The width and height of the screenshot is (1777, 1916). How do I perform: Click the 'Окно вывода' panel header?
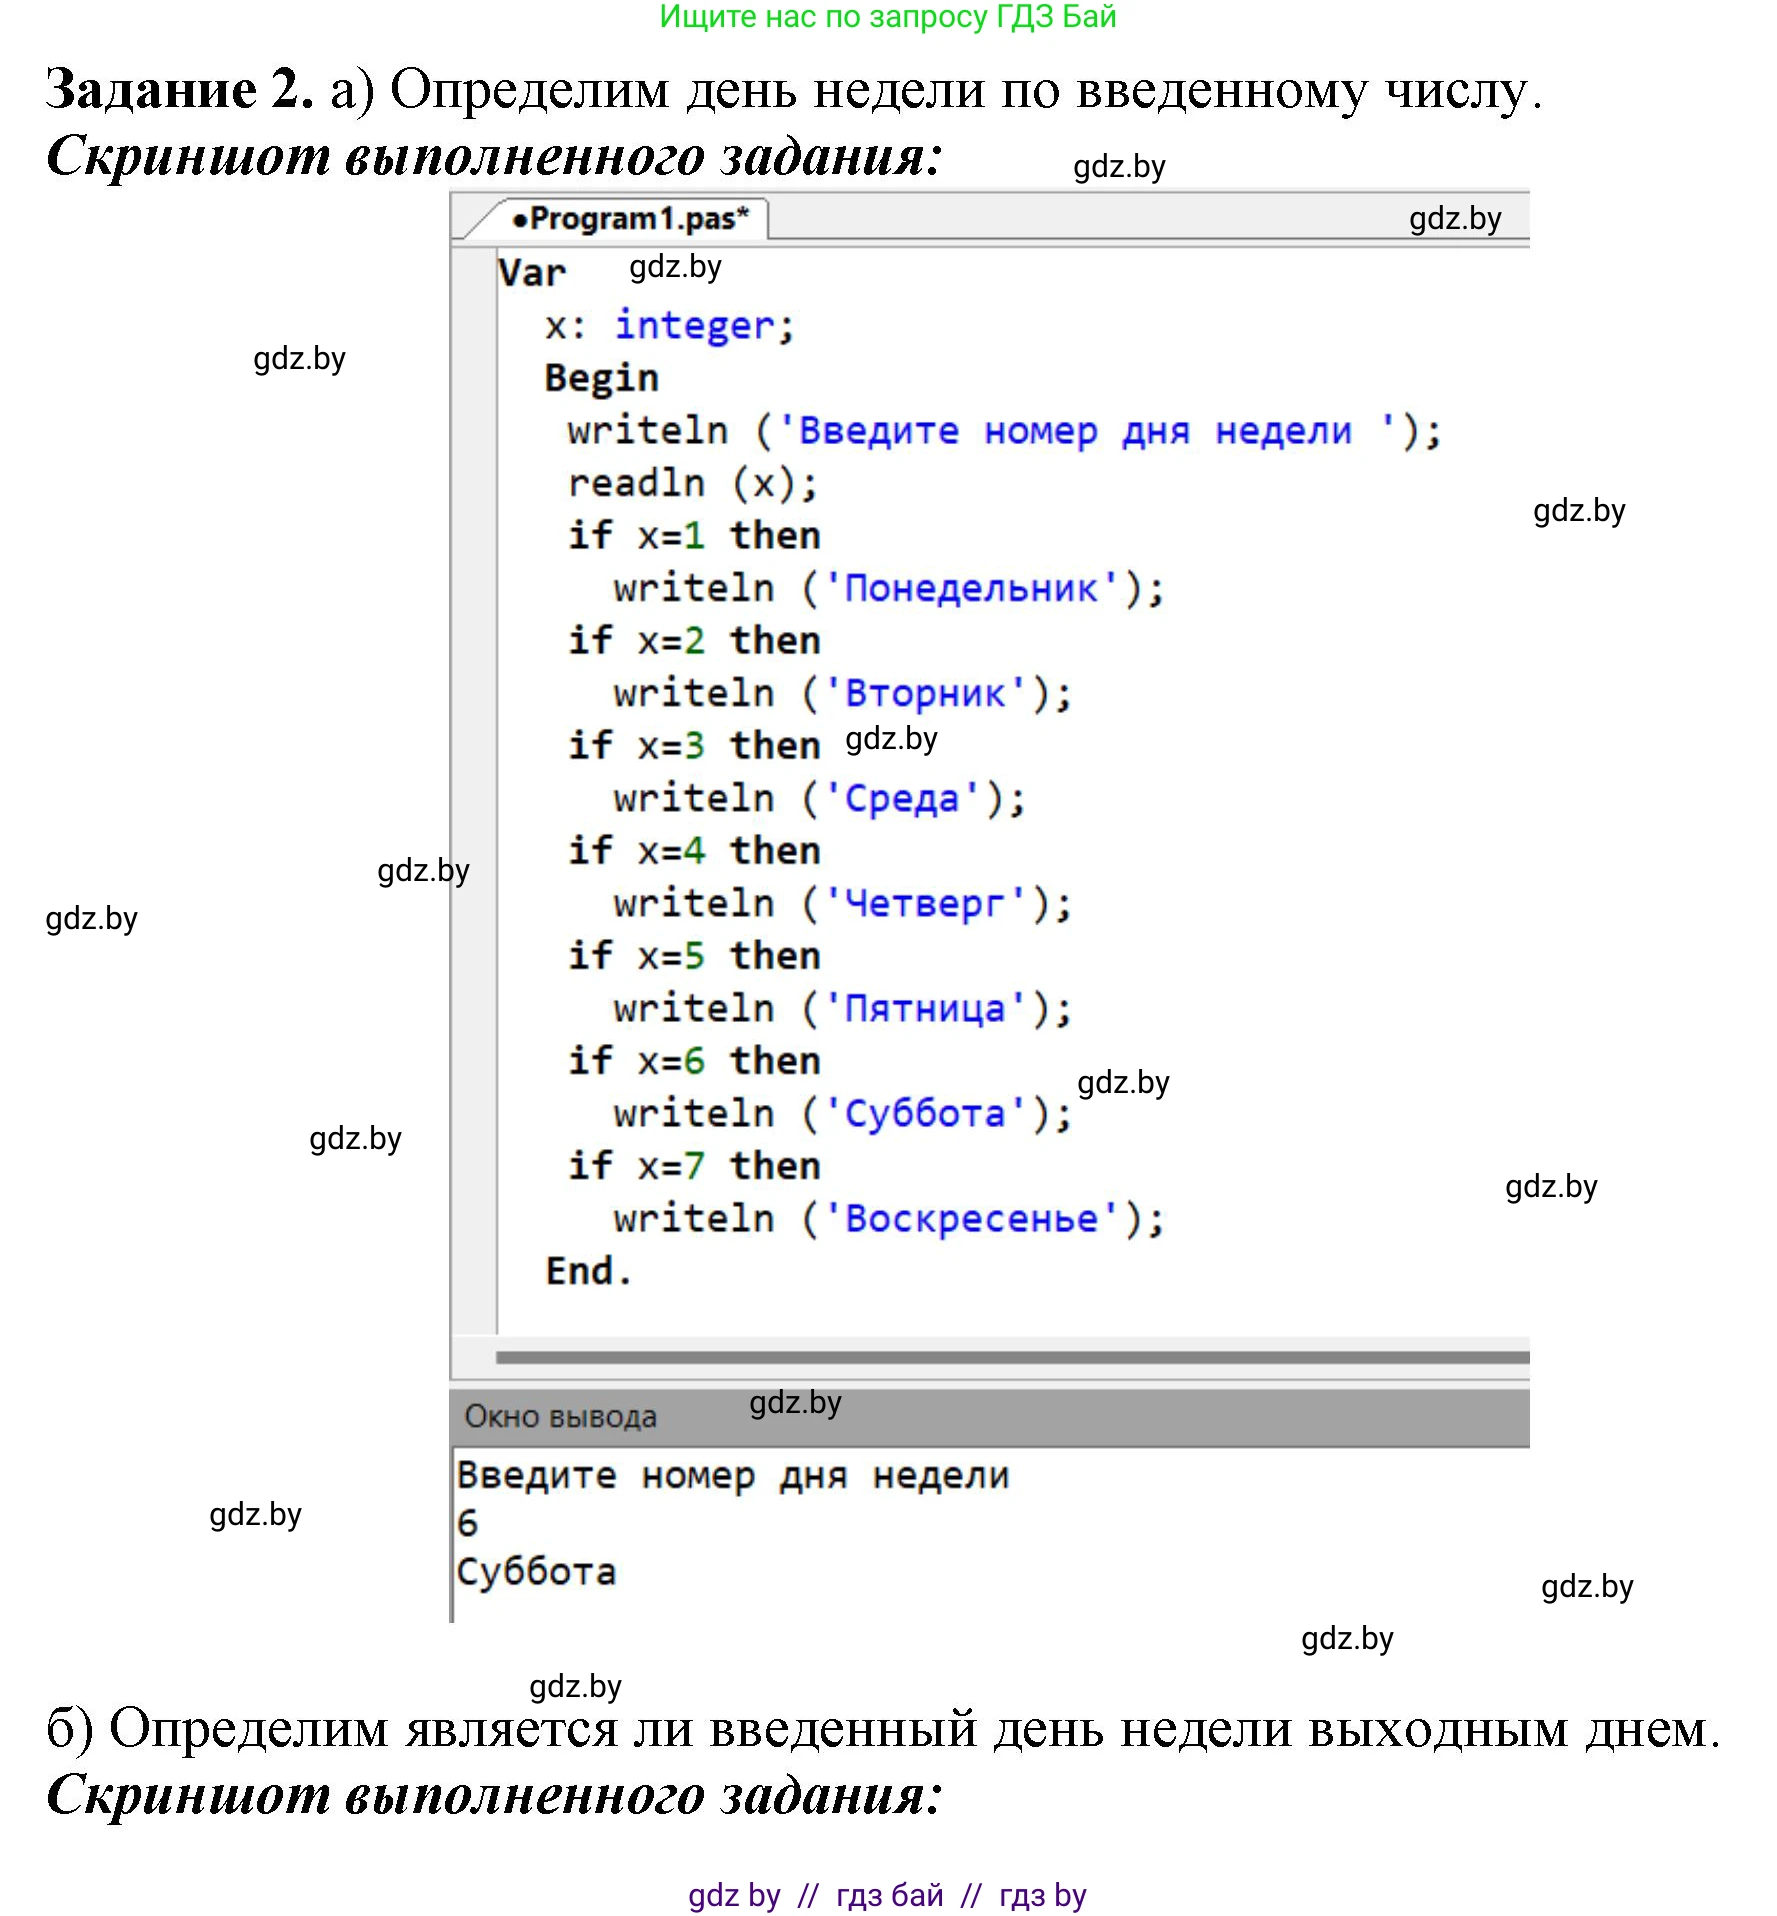click(x=989, y=1416)
